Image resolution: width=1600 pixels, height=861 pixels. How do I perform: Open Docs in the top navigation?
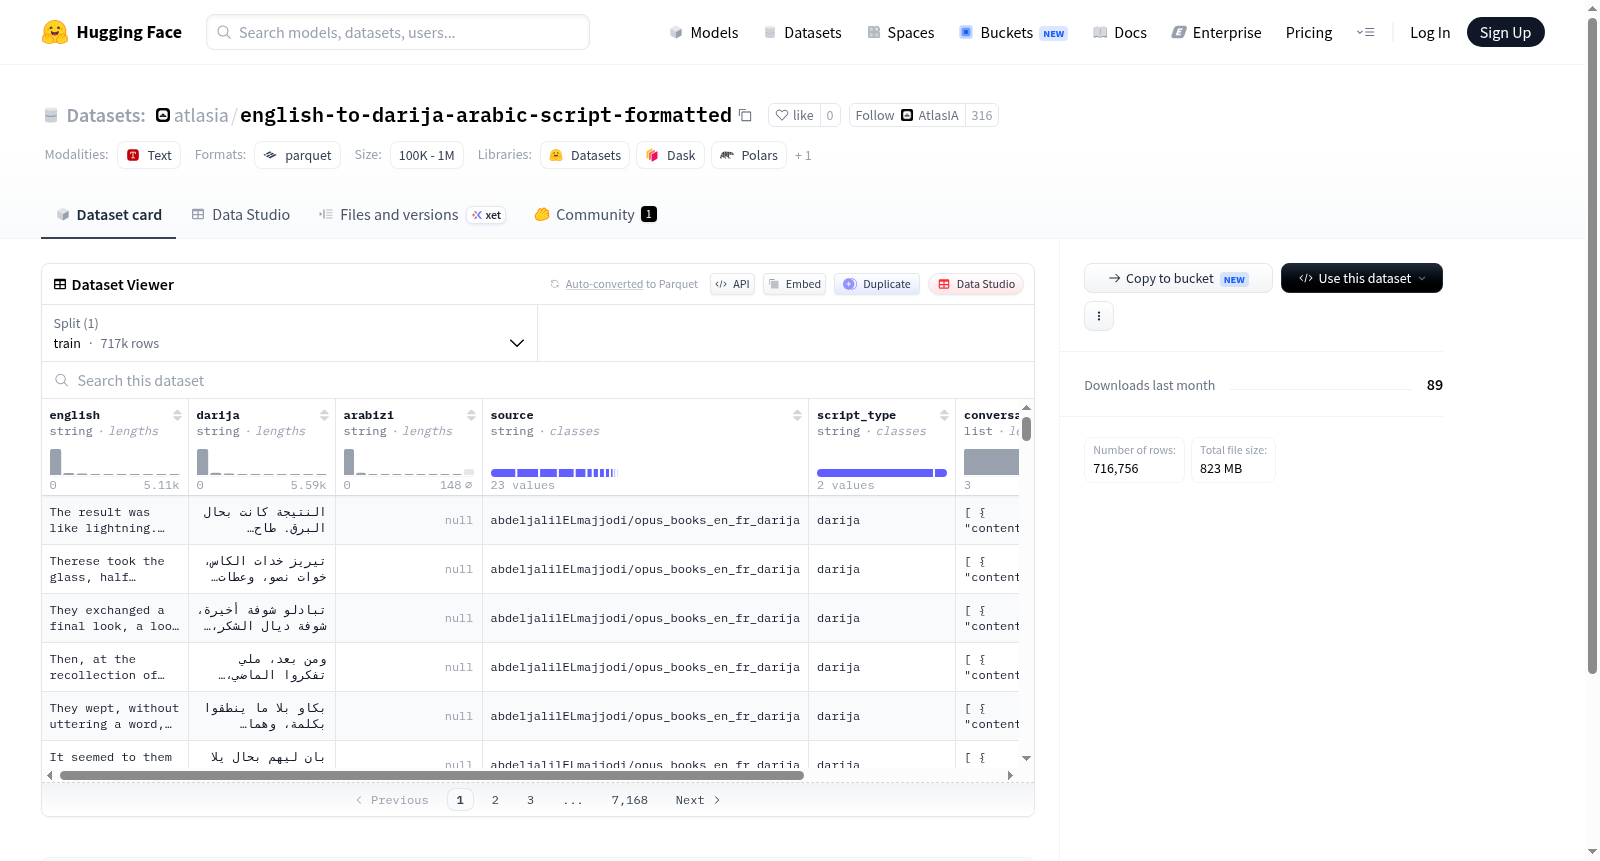coord(1120,32)
